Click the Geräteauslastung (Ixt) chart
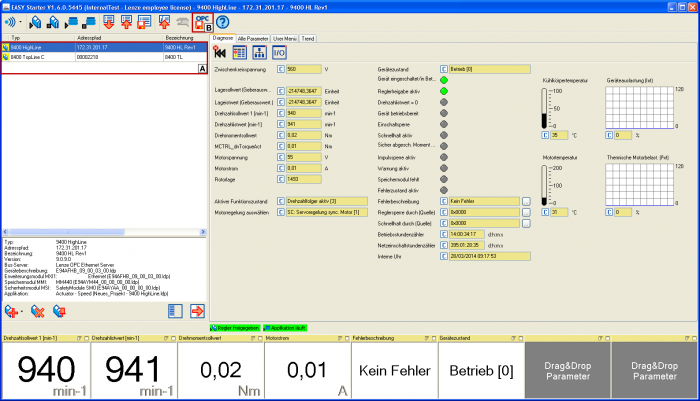Image resolution: width=700 pixels, height=401 pixels. 639,108
